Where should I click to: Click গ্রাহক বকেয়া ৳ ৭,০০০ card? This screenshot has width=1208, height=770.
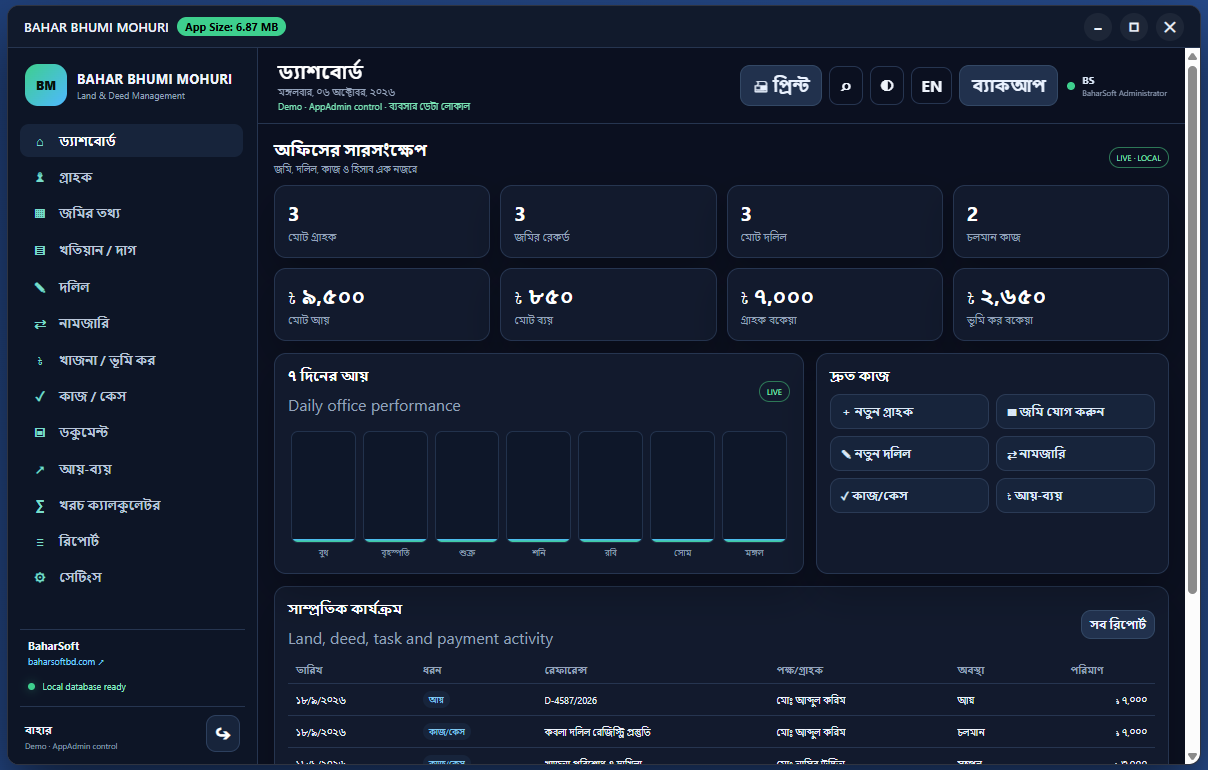tap(835, 305)
